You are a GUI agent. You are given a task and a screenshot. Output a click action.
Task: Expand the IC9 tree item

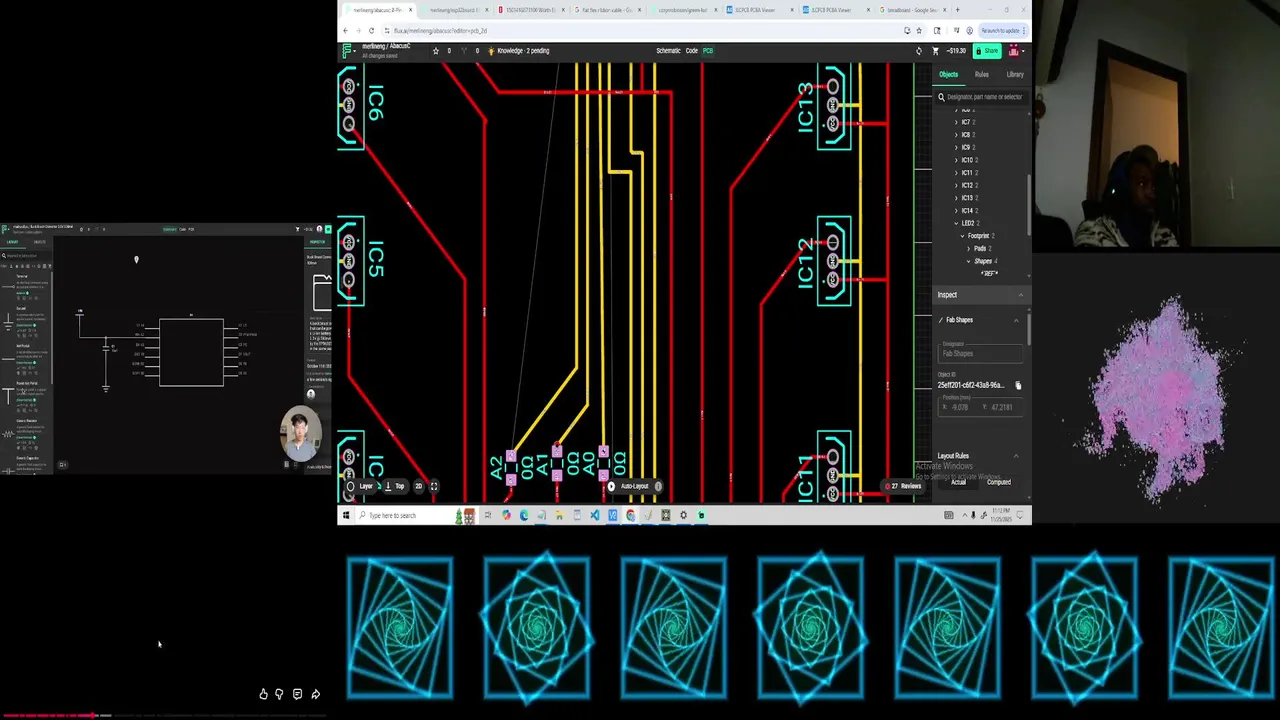957,147
